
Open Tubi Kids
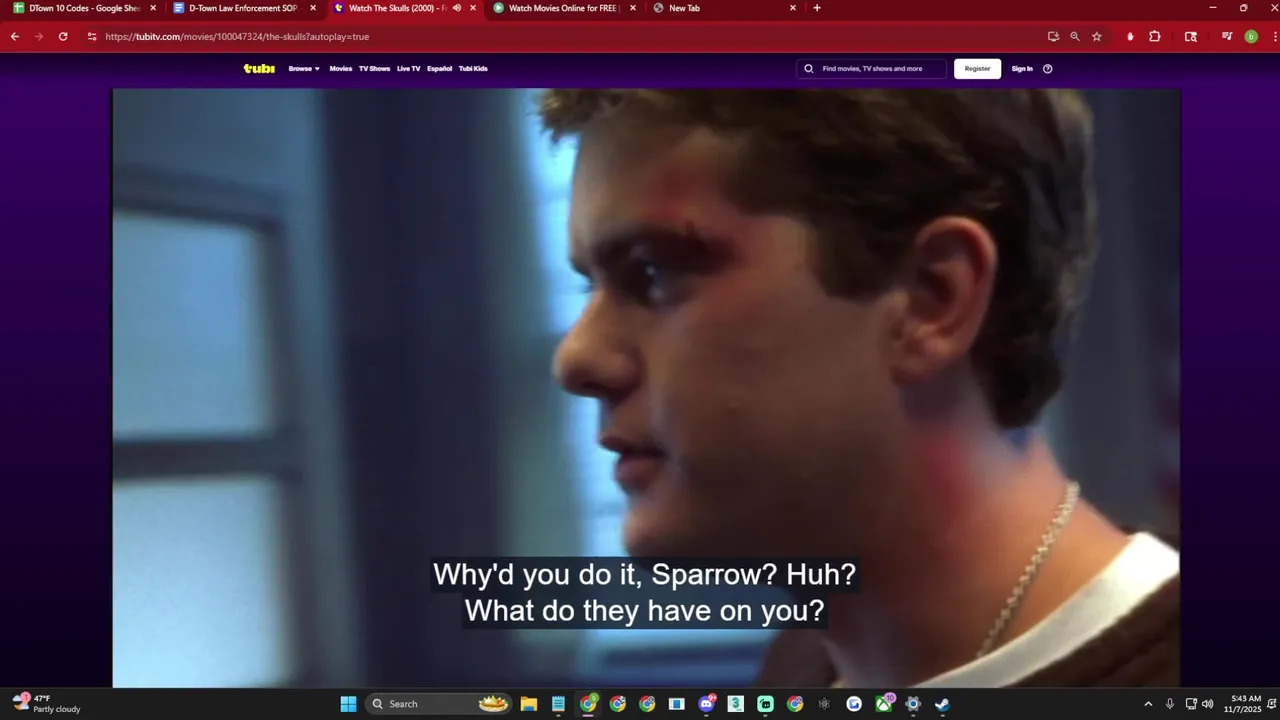473,69
